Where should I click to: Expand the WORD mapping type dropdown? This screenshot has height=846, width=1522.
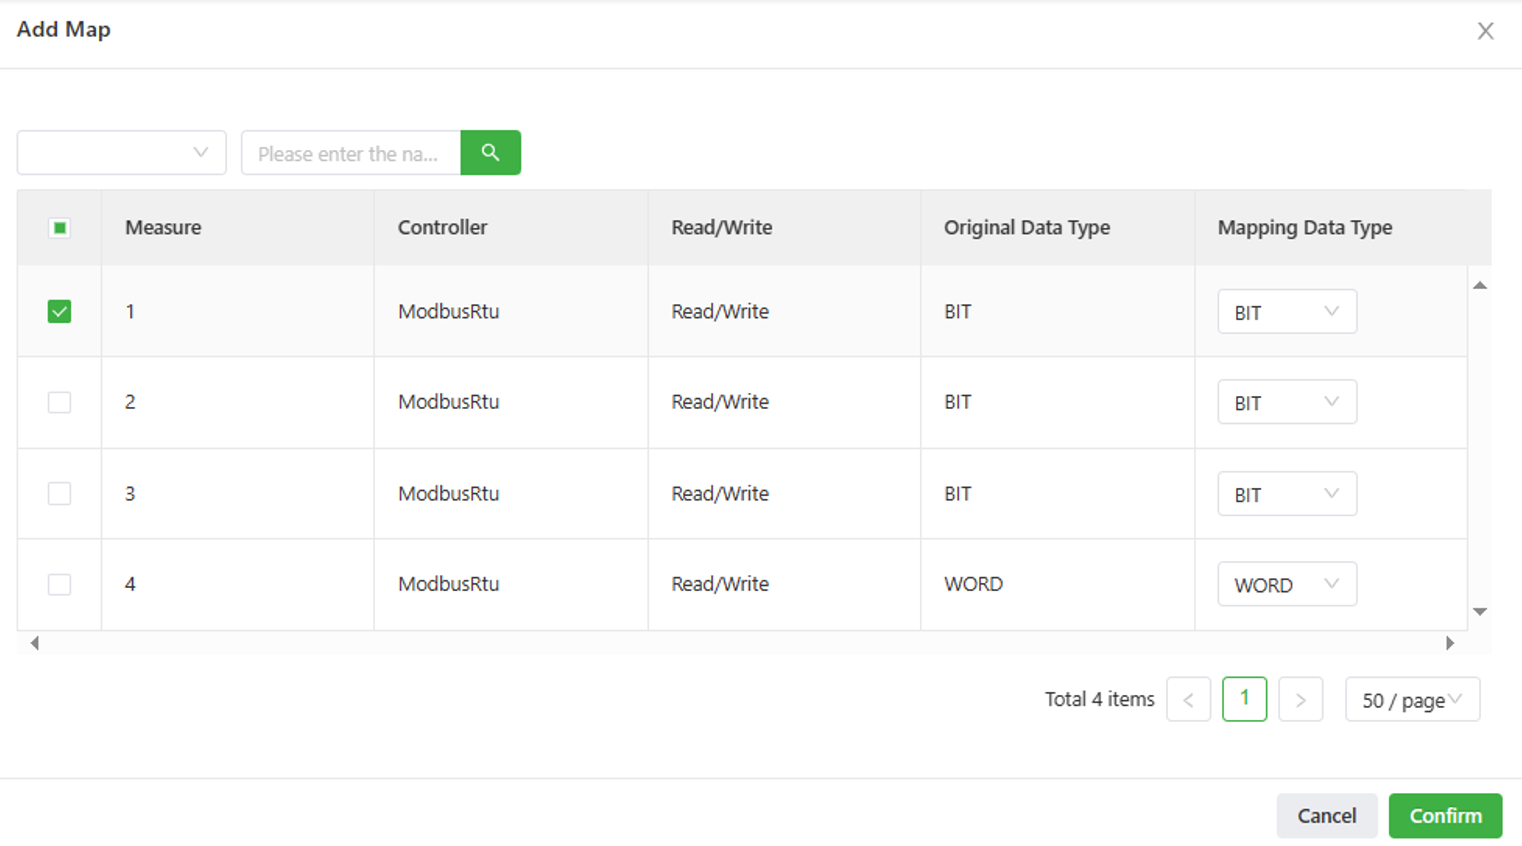tap(1286, 584)
